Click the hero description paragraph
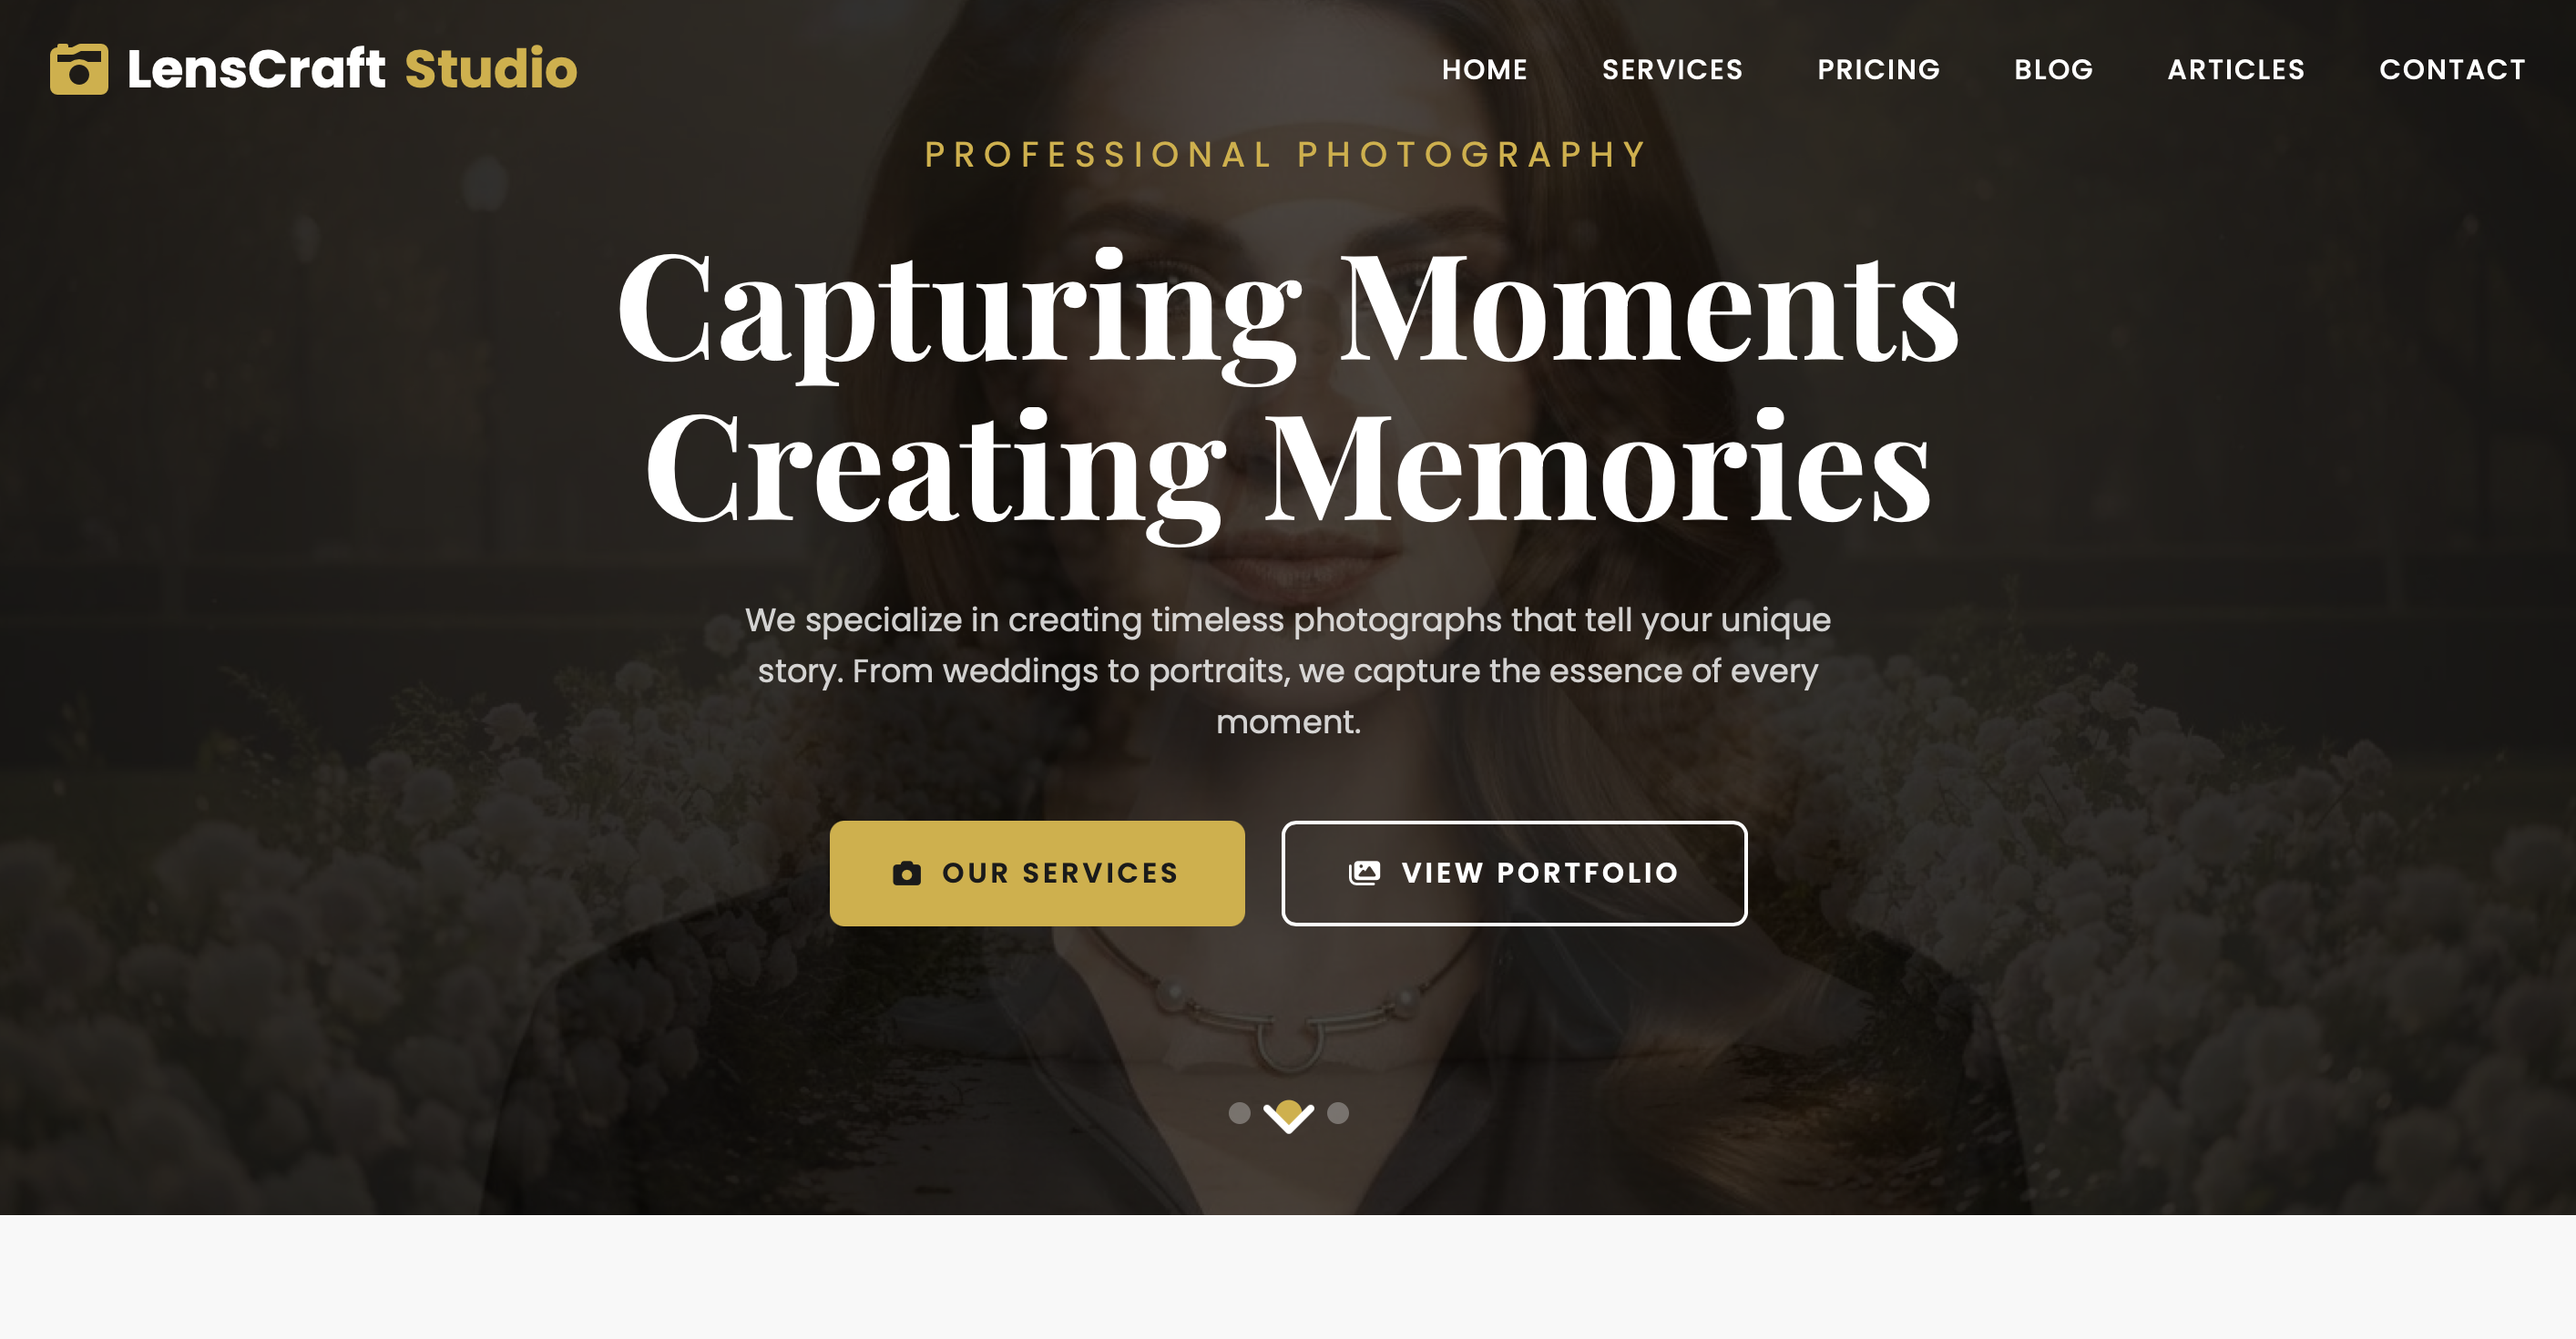 coord(1288,670)
